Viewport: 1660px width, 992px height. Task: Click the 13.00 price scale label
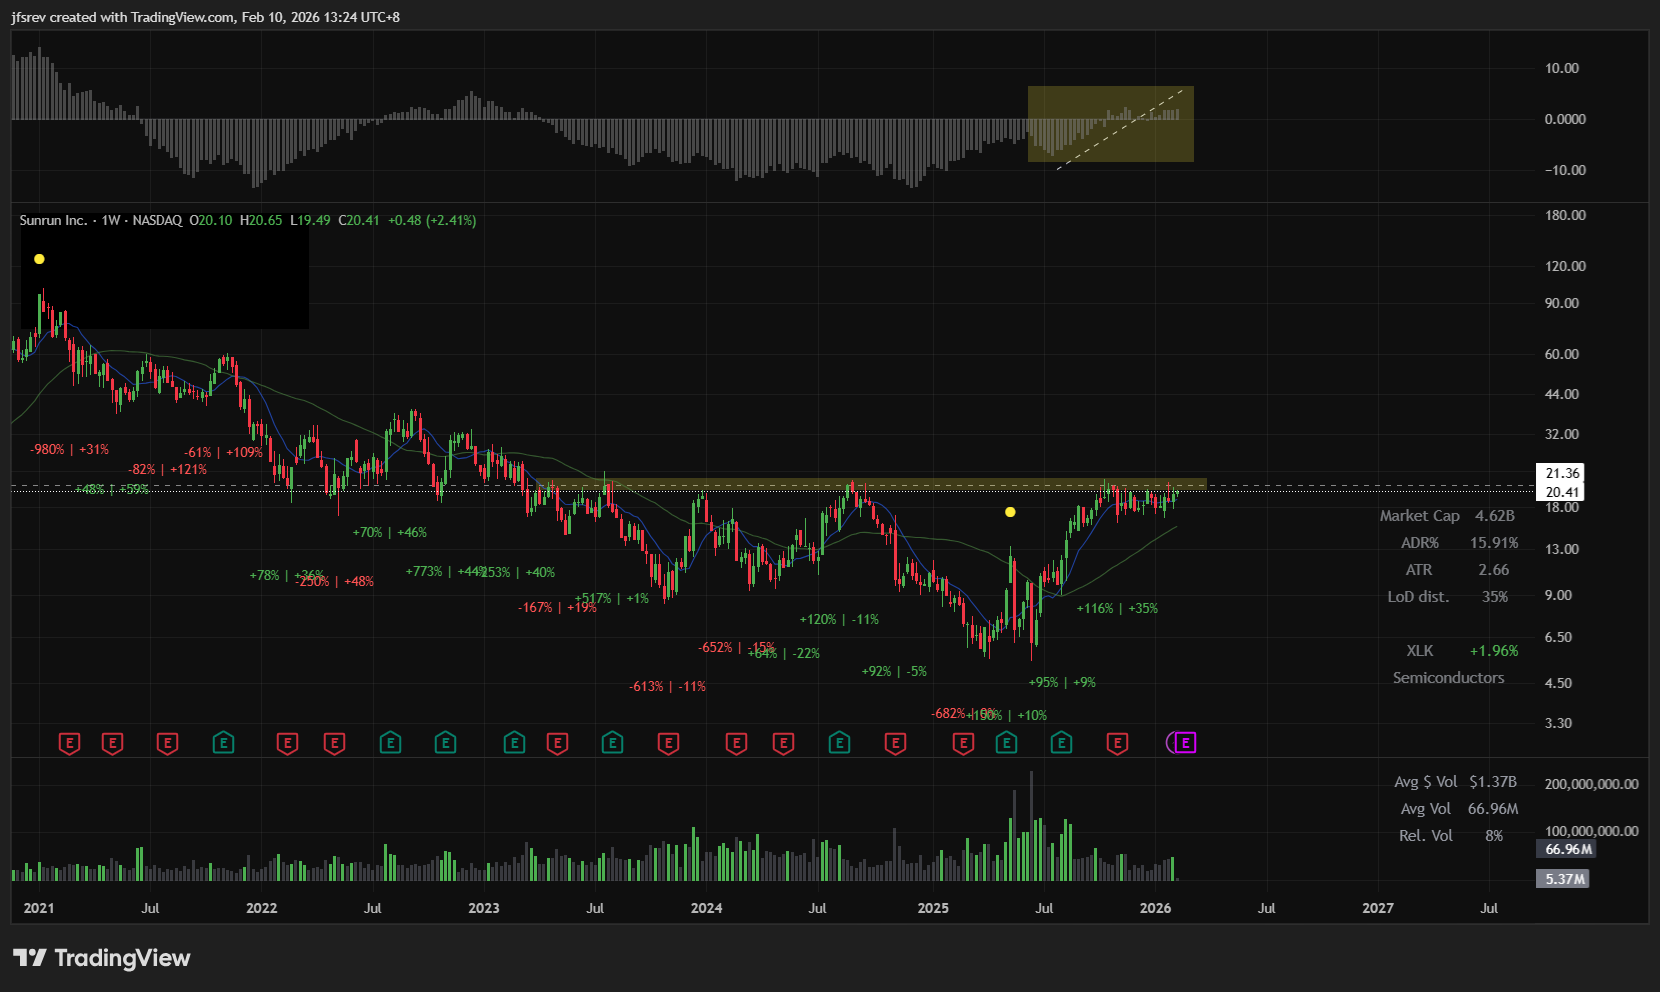point(1562,549)
